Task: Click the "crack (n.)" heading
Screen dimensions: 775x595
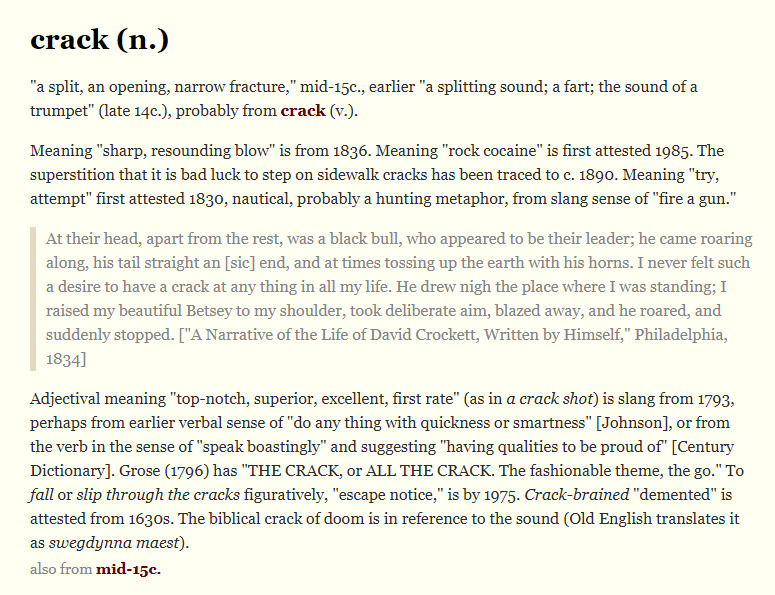Action: [x=100, y=40]
